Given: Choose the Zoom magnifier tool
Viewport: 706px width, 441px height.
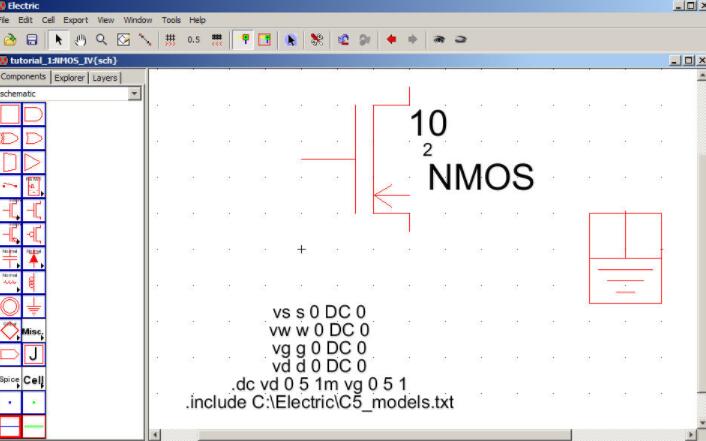Looking at the screenshot, I should [101, 40].
